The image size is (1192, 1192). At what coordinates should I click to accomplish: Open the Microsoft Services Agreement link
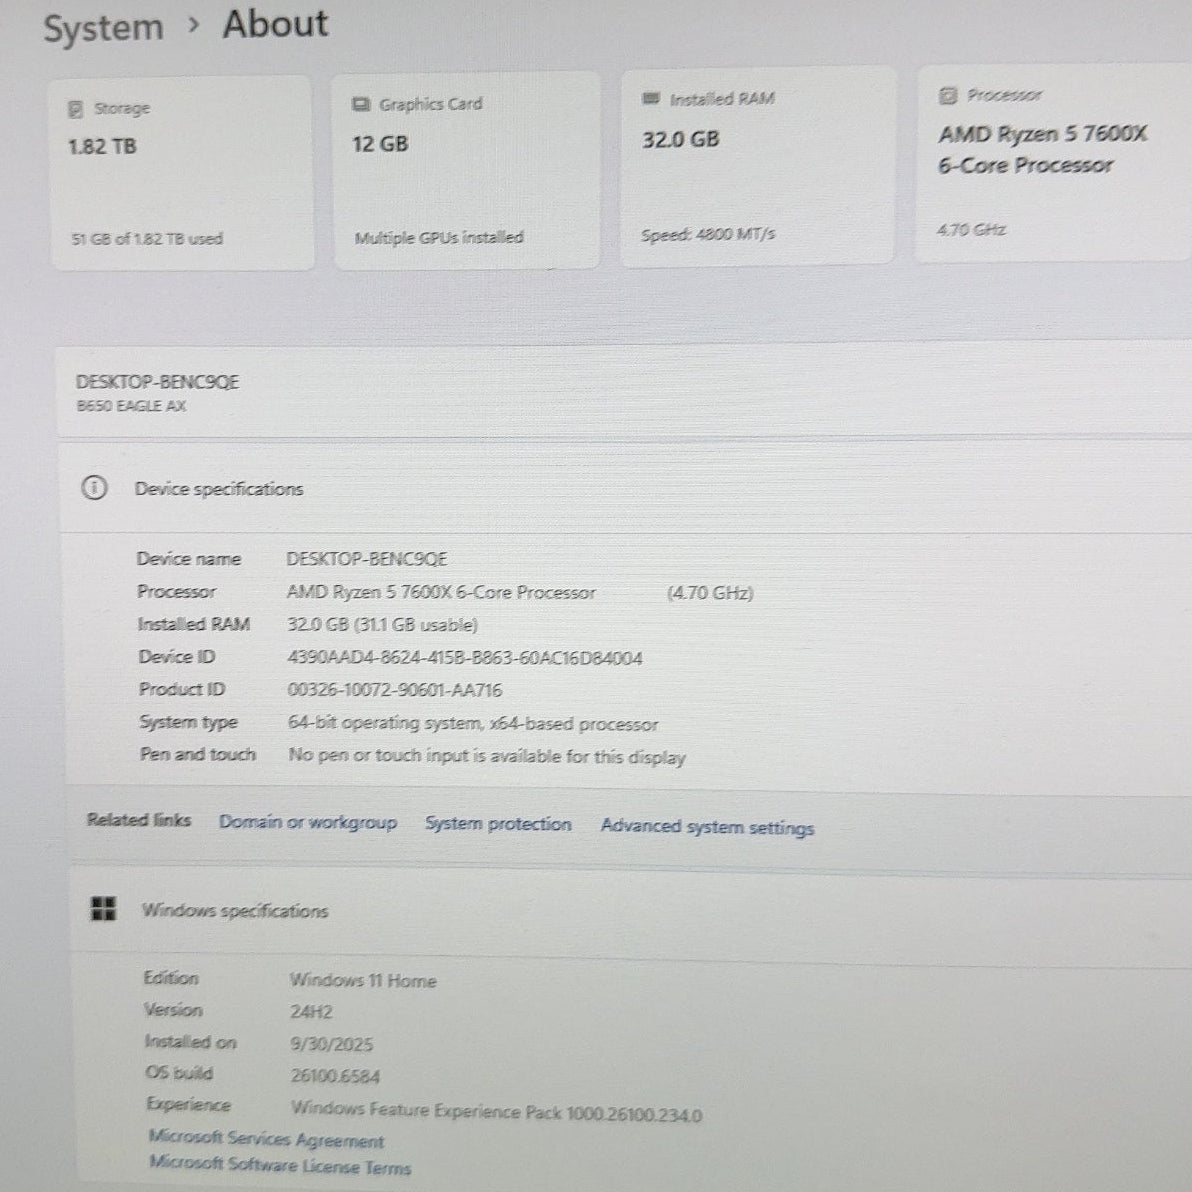(266, 1139)
